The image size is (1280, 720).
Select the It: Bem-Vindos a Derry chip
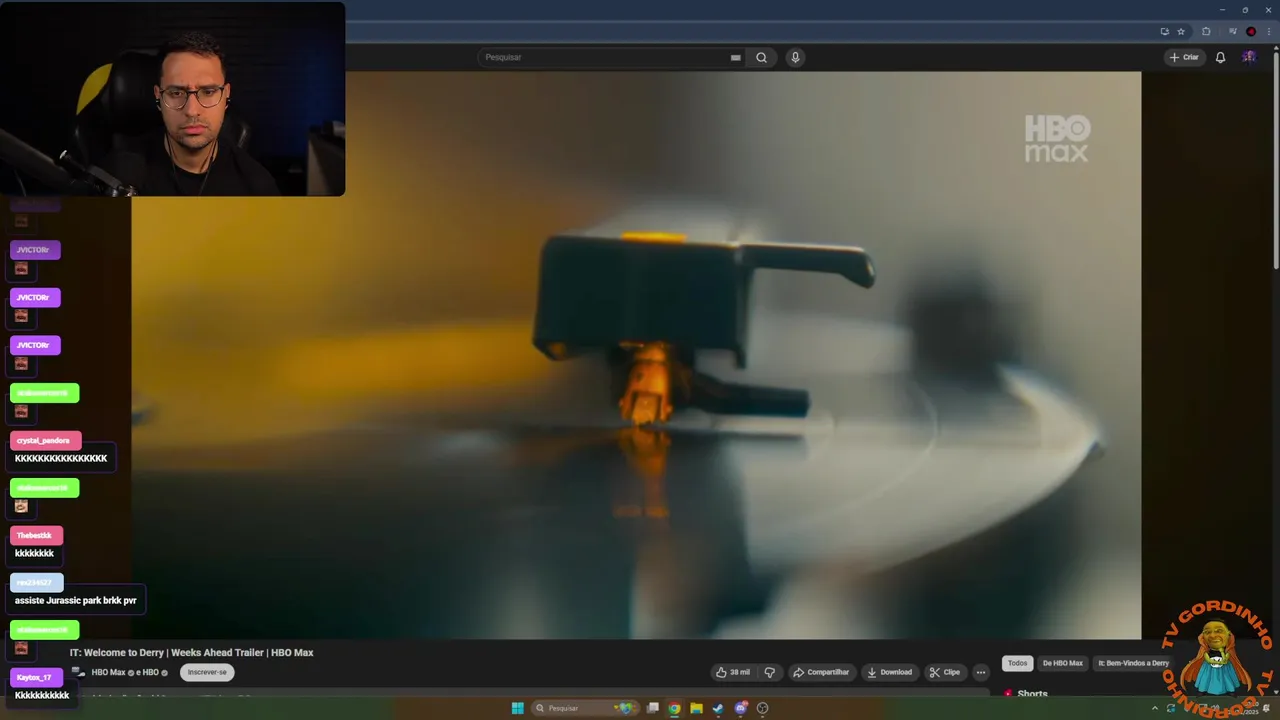coord(1133,663)
